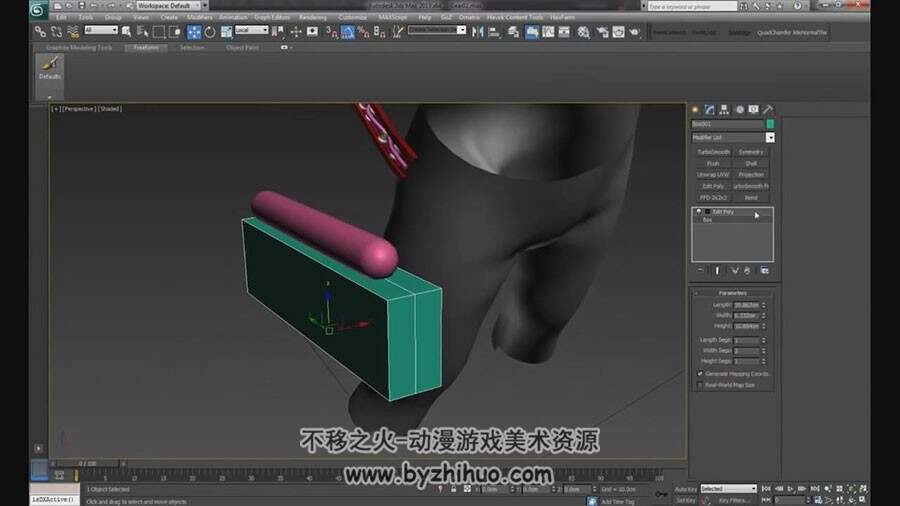Click the Unlink Selection tool
This screenshot has height=506, width=900.
pyautogui.click(x=56, y=32)
